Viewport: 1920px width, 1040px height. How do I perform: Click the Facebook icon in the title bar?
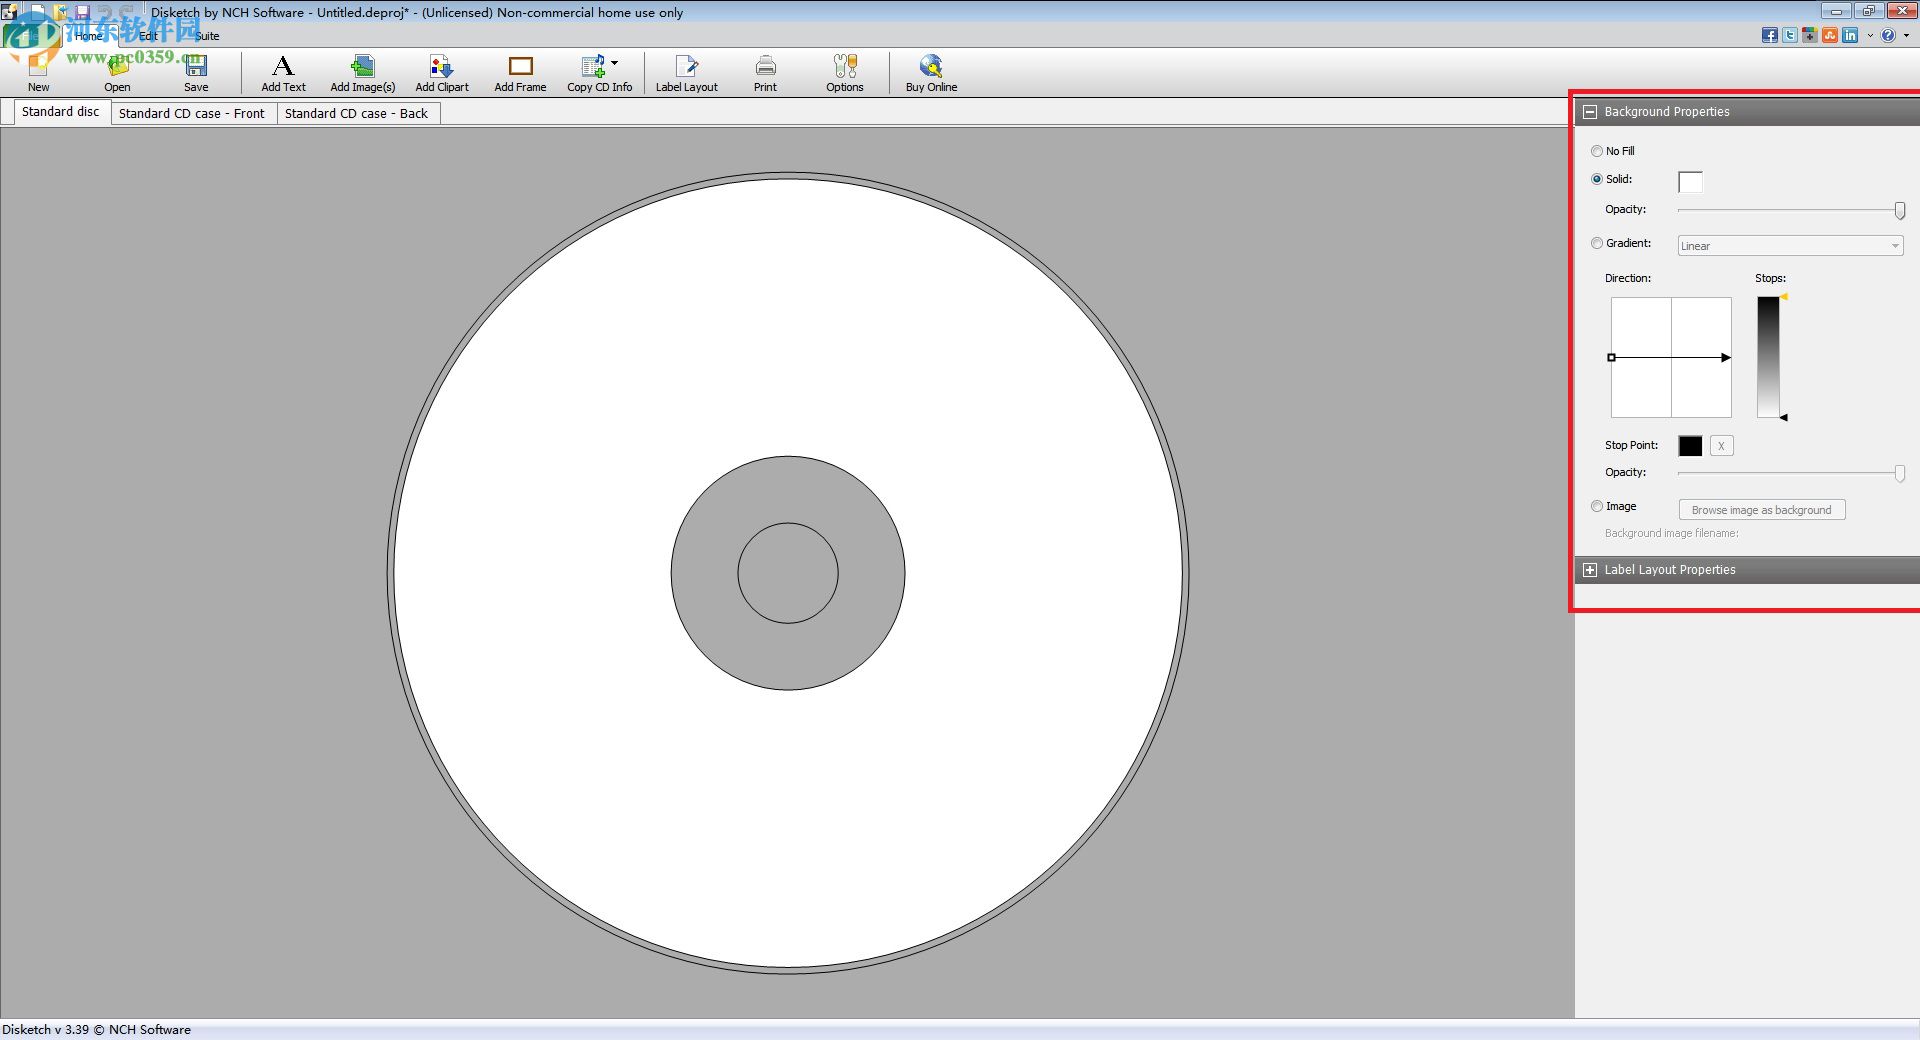(x=1770, y=35)
